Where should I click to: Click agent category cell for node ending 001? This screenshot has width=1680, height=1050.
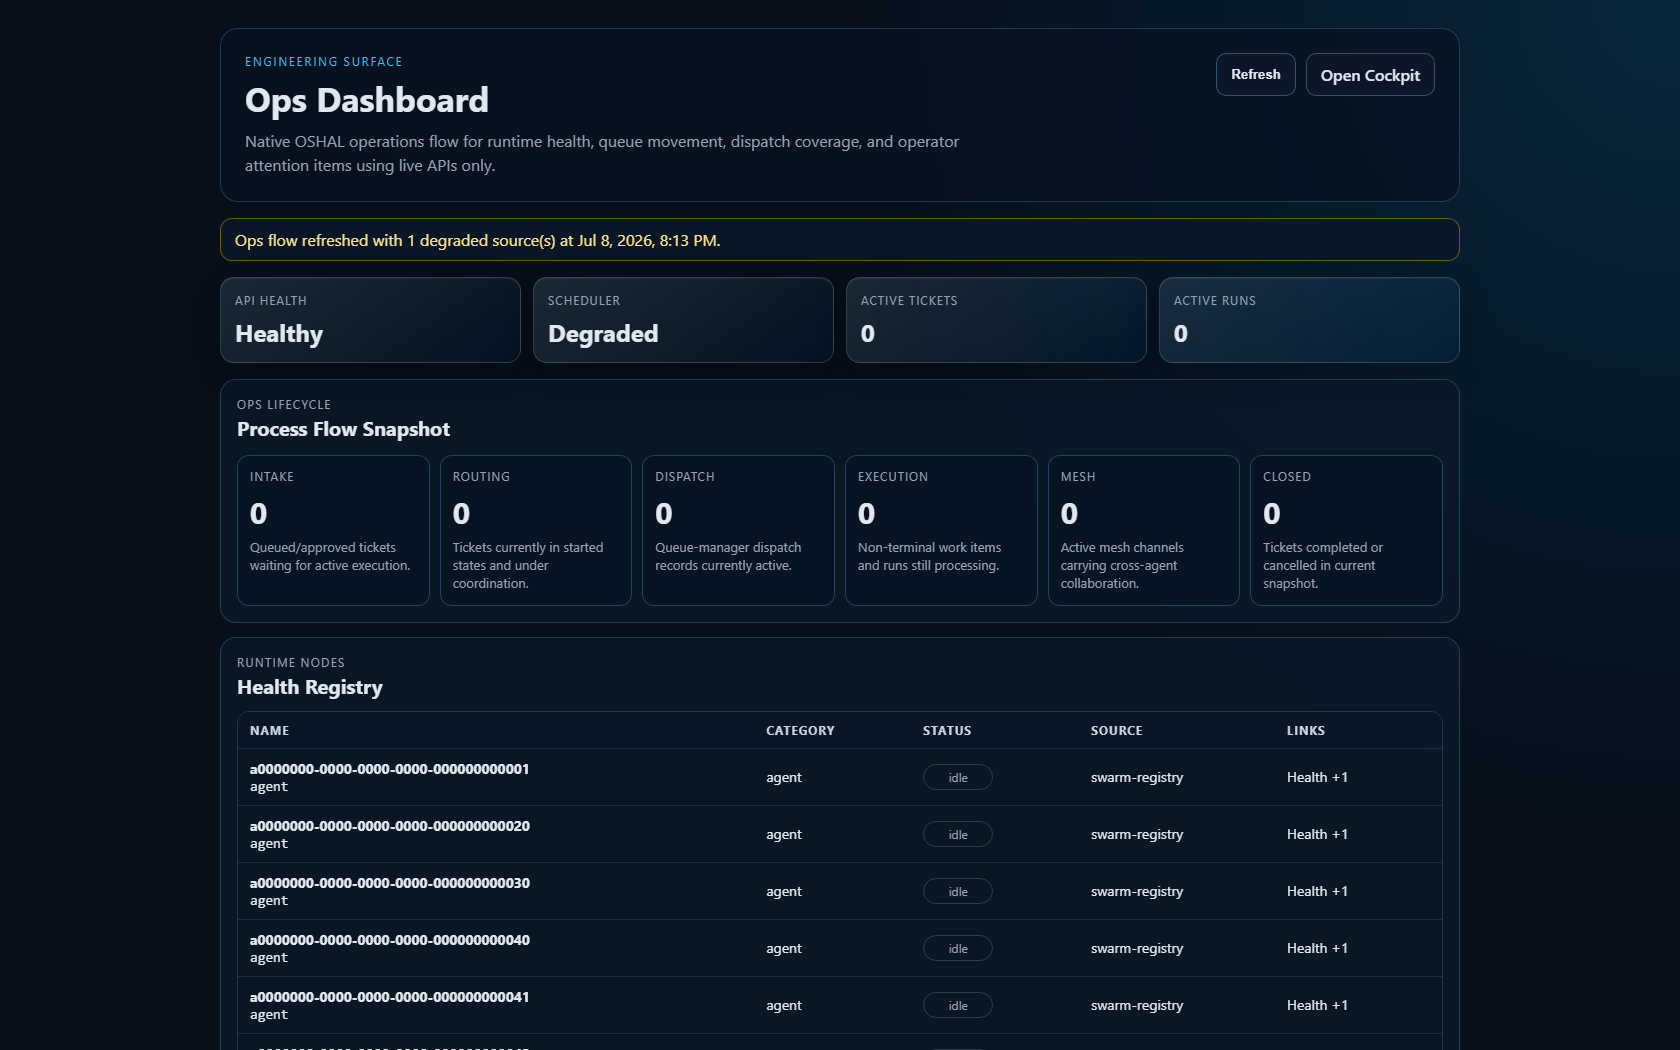point(784,777)
